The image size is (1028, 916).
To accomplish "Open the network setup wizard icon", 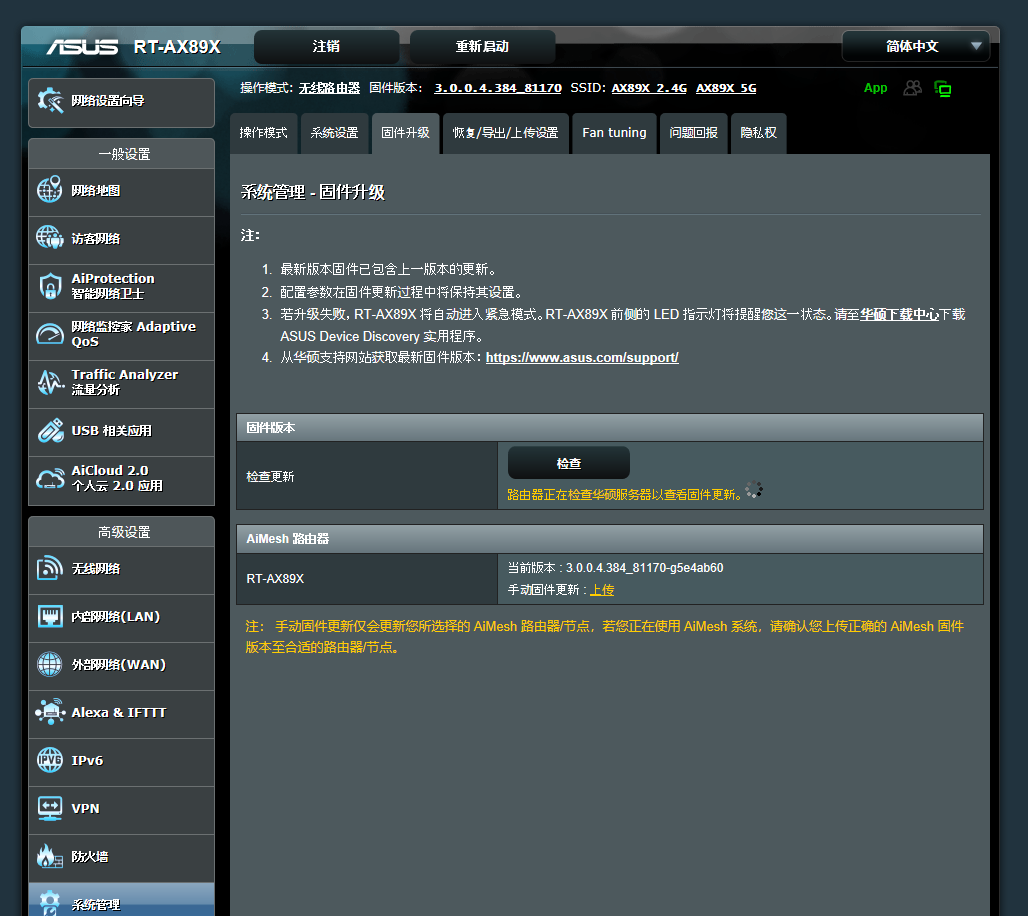I will coord(50,100).
